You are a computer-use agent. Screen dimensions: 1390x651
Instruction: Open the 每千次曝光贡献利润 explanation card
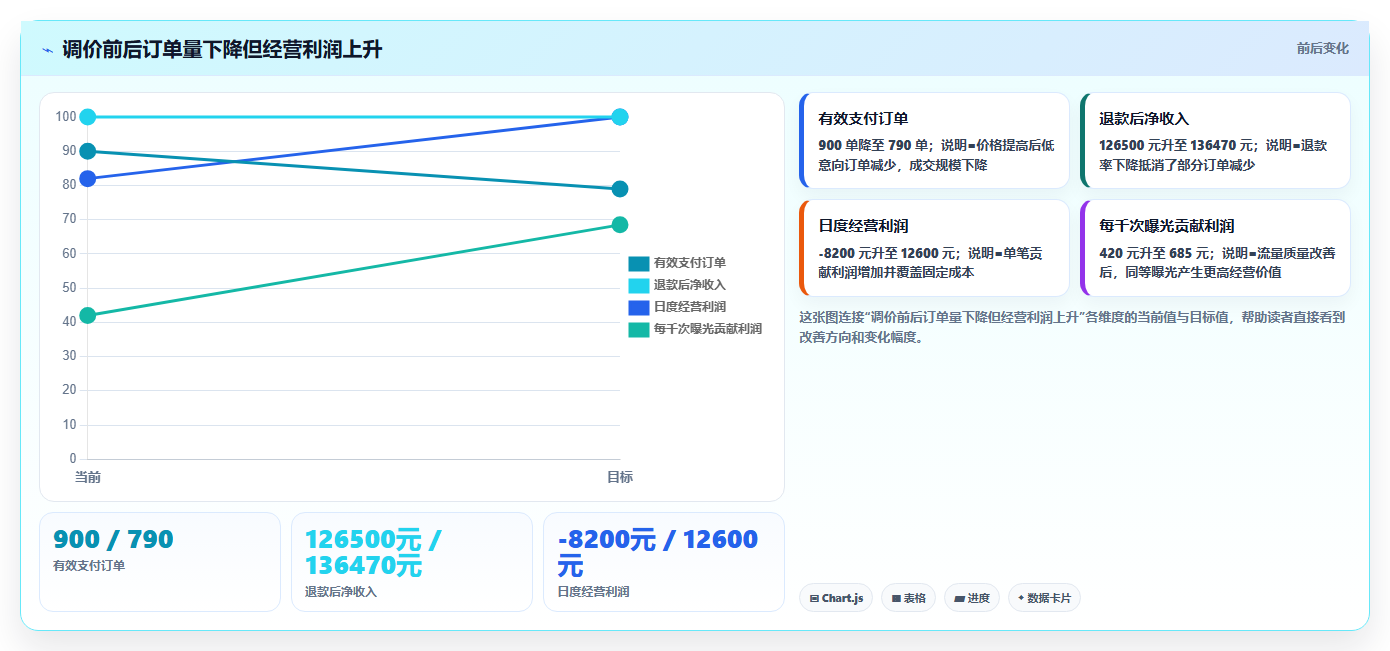point(1215,248)
